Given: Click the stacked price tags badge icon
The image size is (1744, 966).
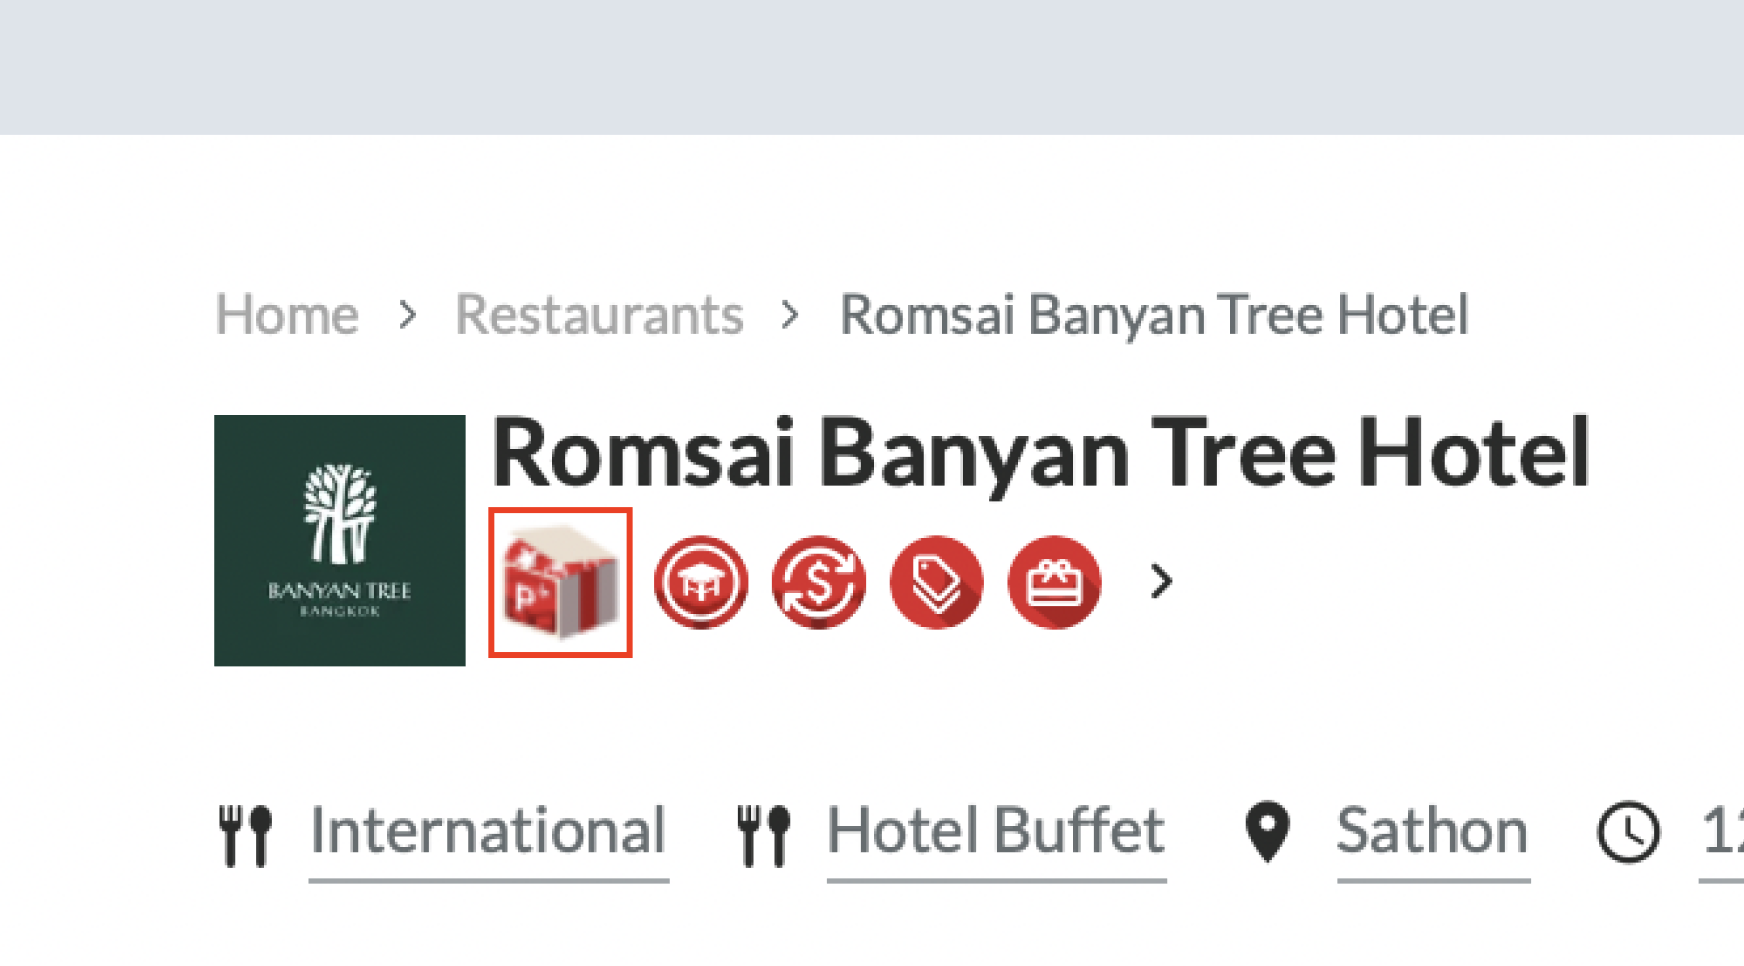Looking at the screenshot, I should coord(937,582).
